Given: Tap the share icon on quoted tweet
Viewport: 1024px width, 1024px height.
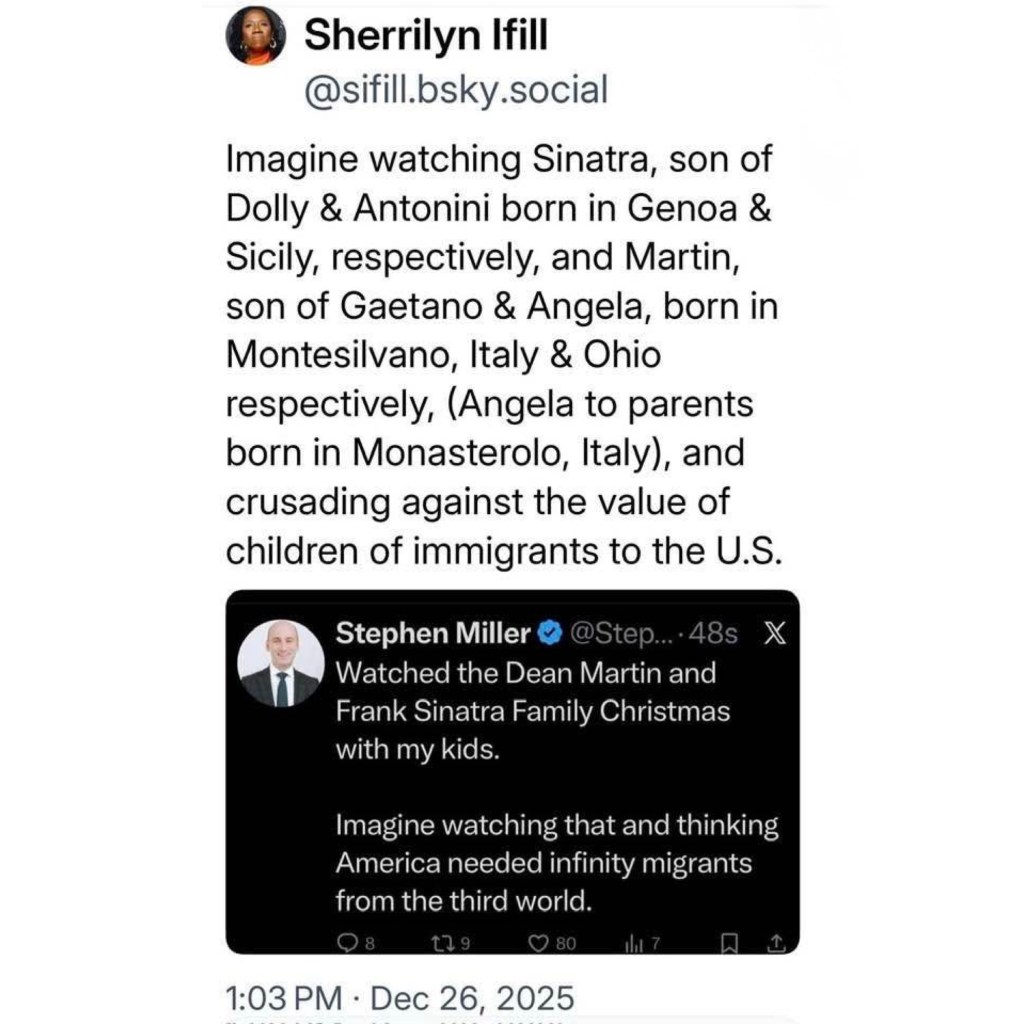Looking at the screenshot, I should click(775, 942).
